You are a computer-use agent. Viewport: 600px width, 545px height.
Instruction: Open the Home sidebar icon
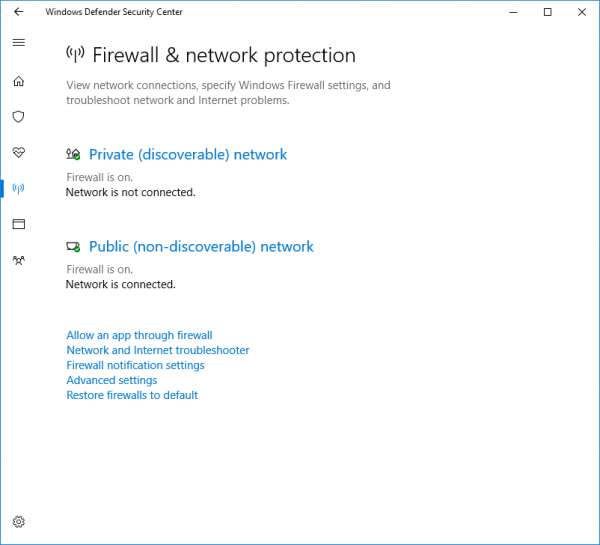point(19,81)
